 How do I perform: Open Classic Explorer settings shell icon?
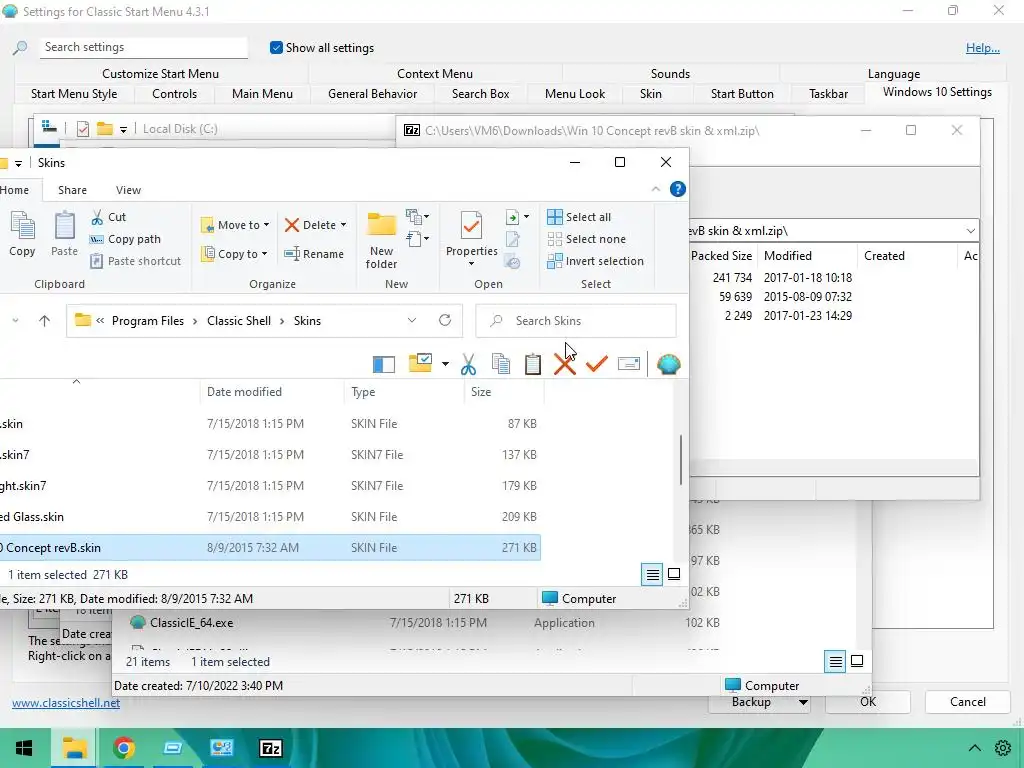click(669, 364)
